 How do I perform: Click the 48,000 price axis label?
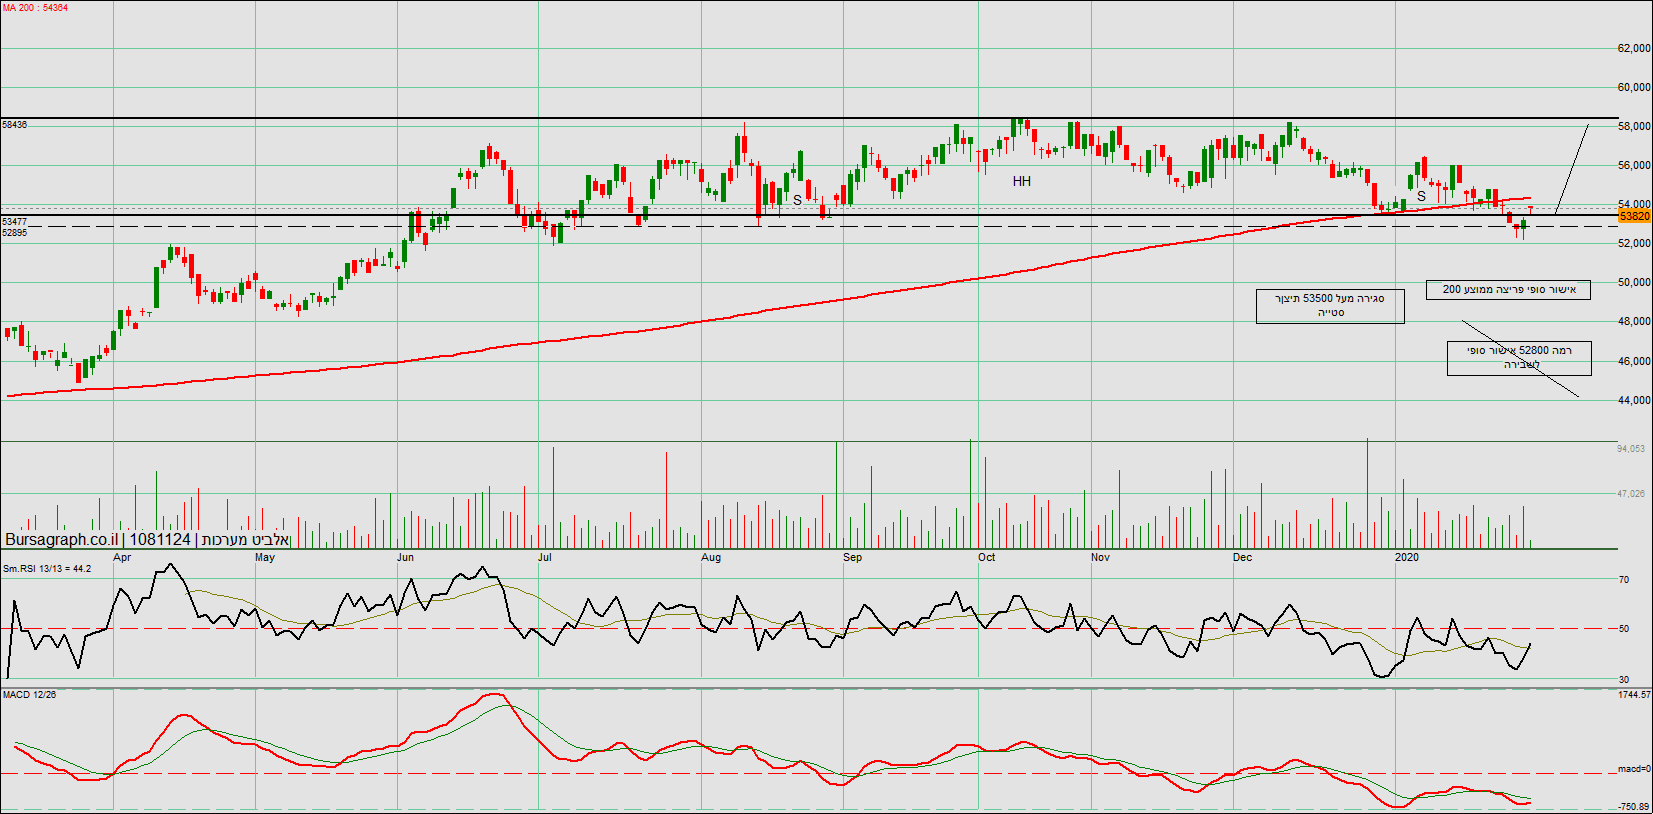[x=1634, y=321]
